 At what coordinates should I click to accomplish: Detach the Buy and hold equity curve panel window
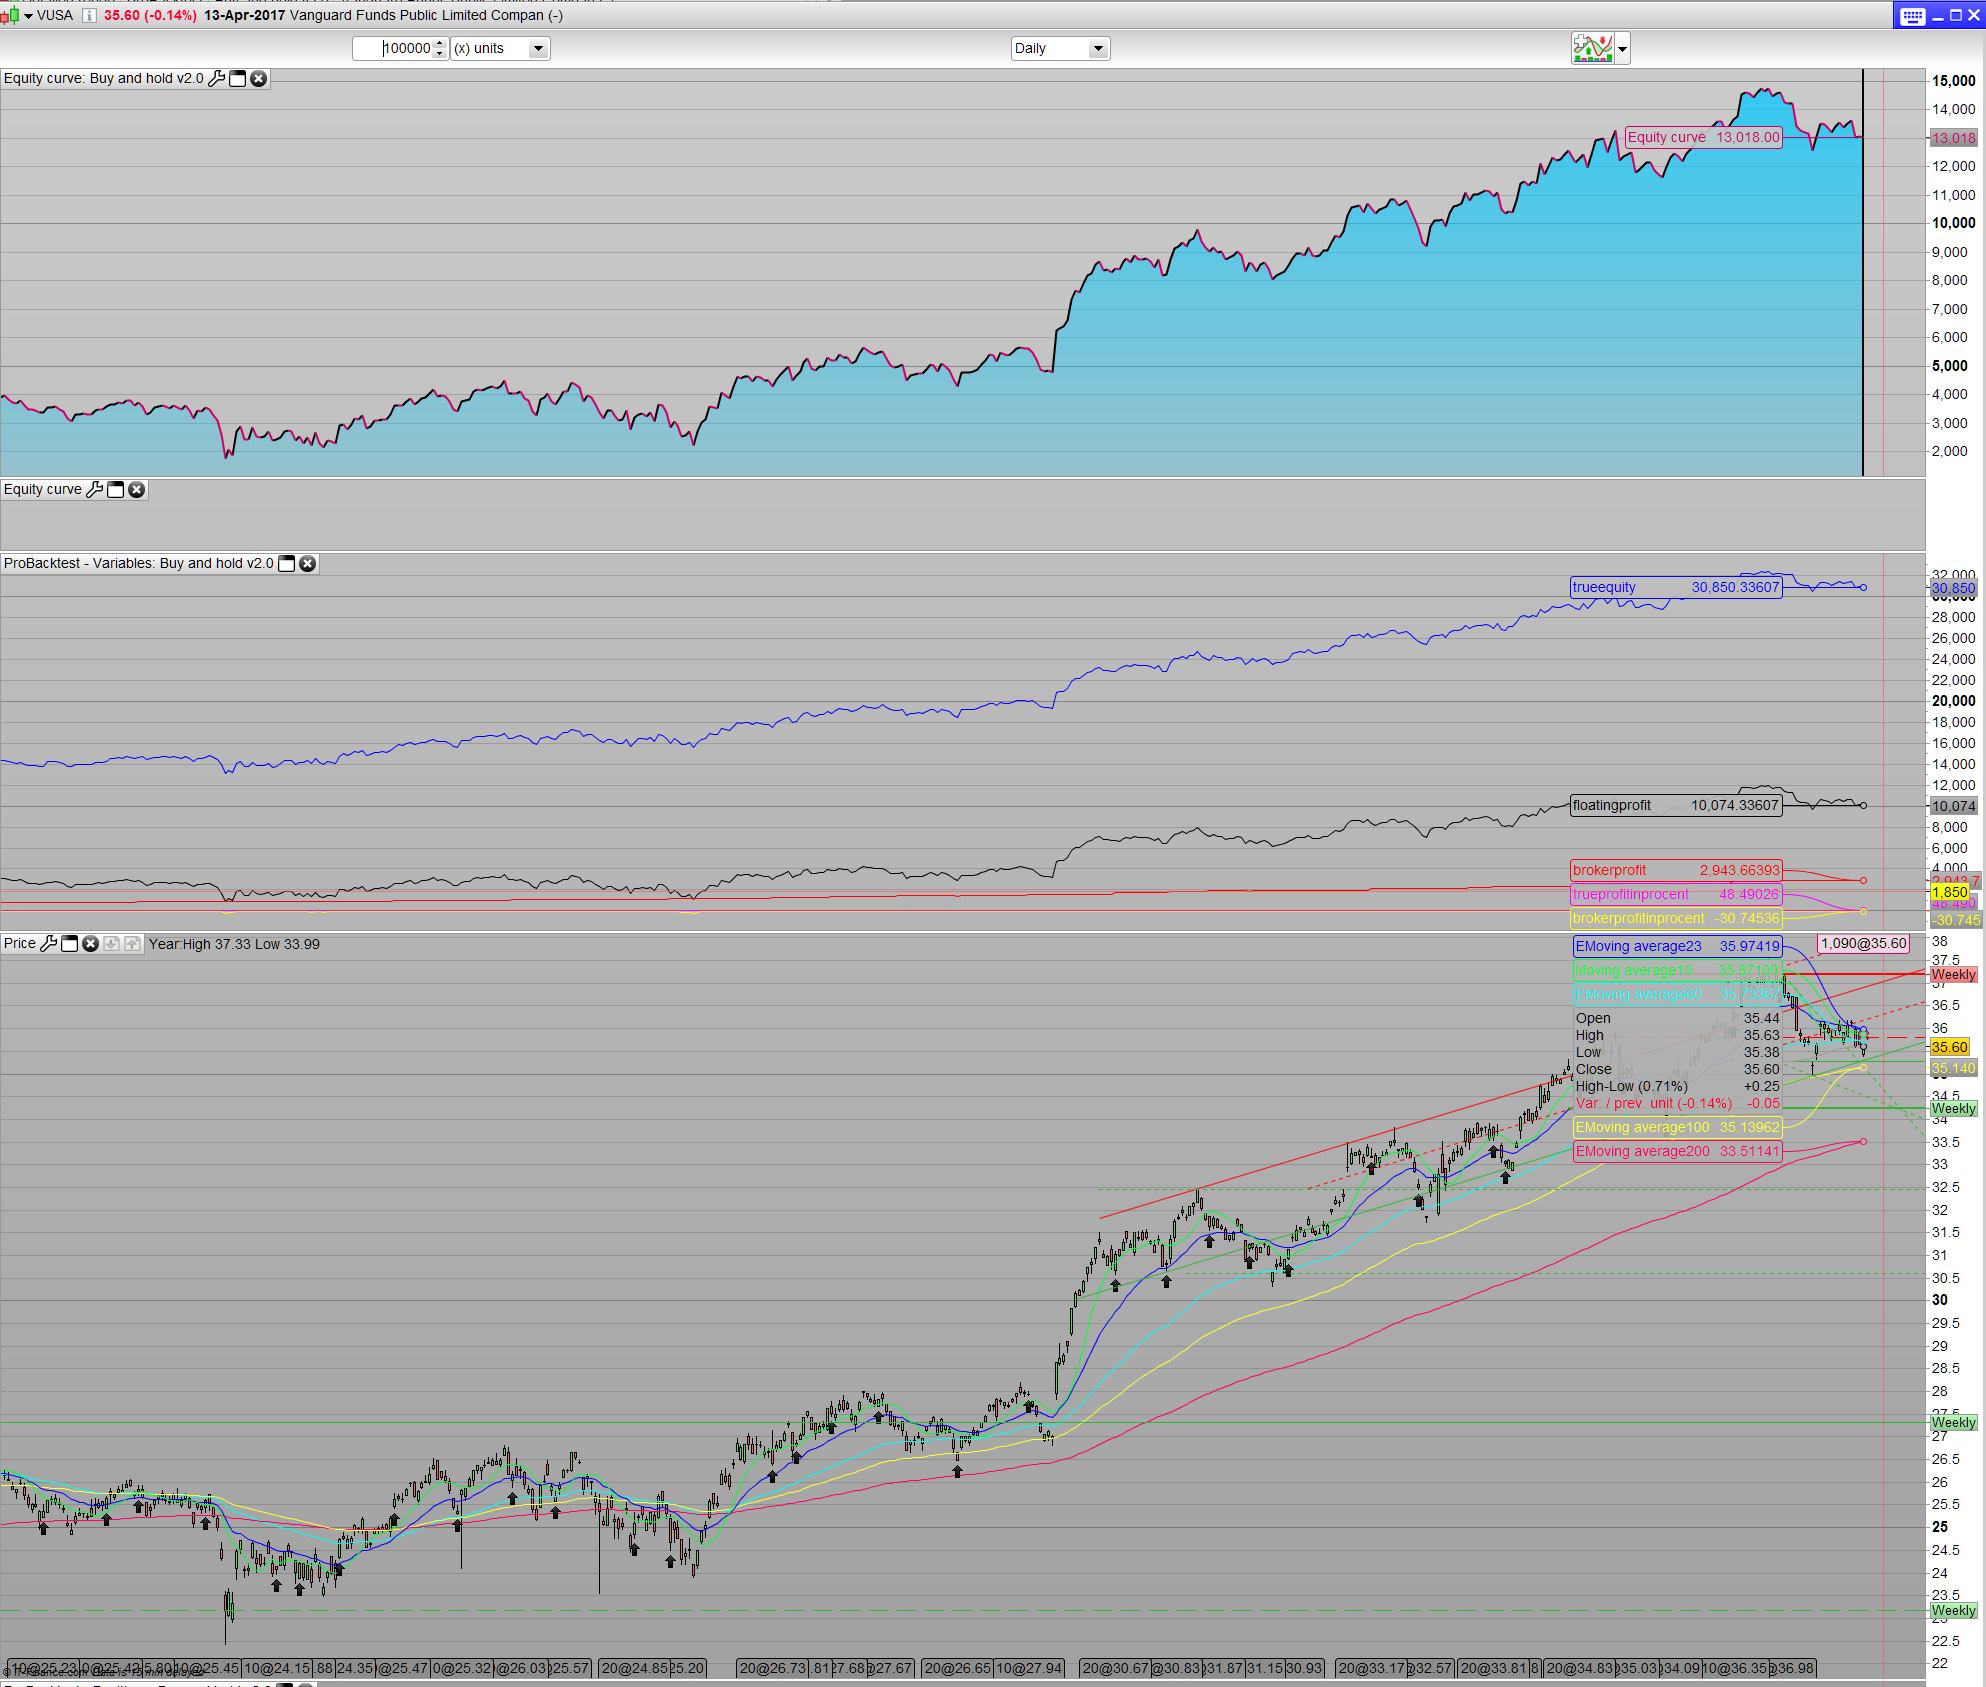point(238,78)
